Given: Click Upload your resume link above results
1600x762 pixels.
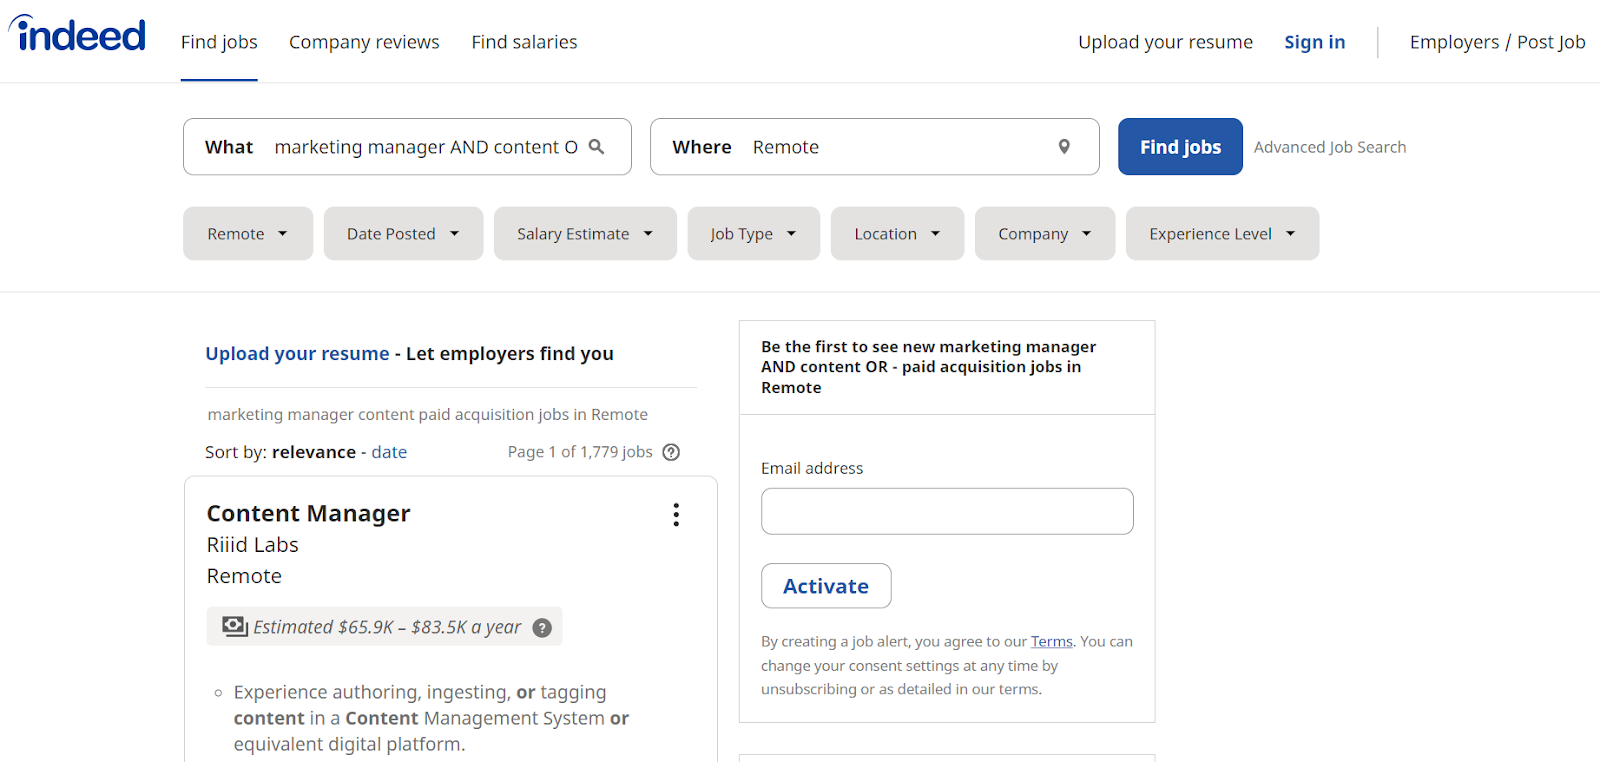Looking at the screenshot, I should 297,353.
